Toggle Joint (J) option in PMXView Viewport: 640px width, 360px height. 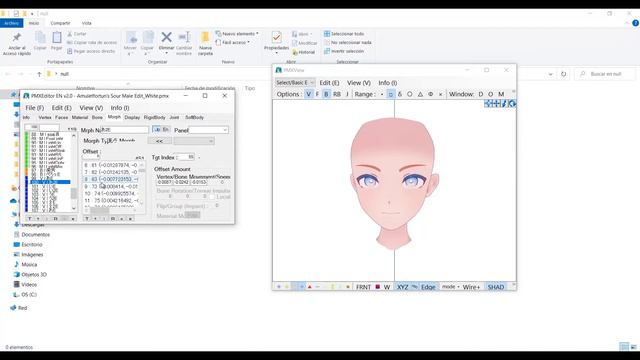point(347,94)
